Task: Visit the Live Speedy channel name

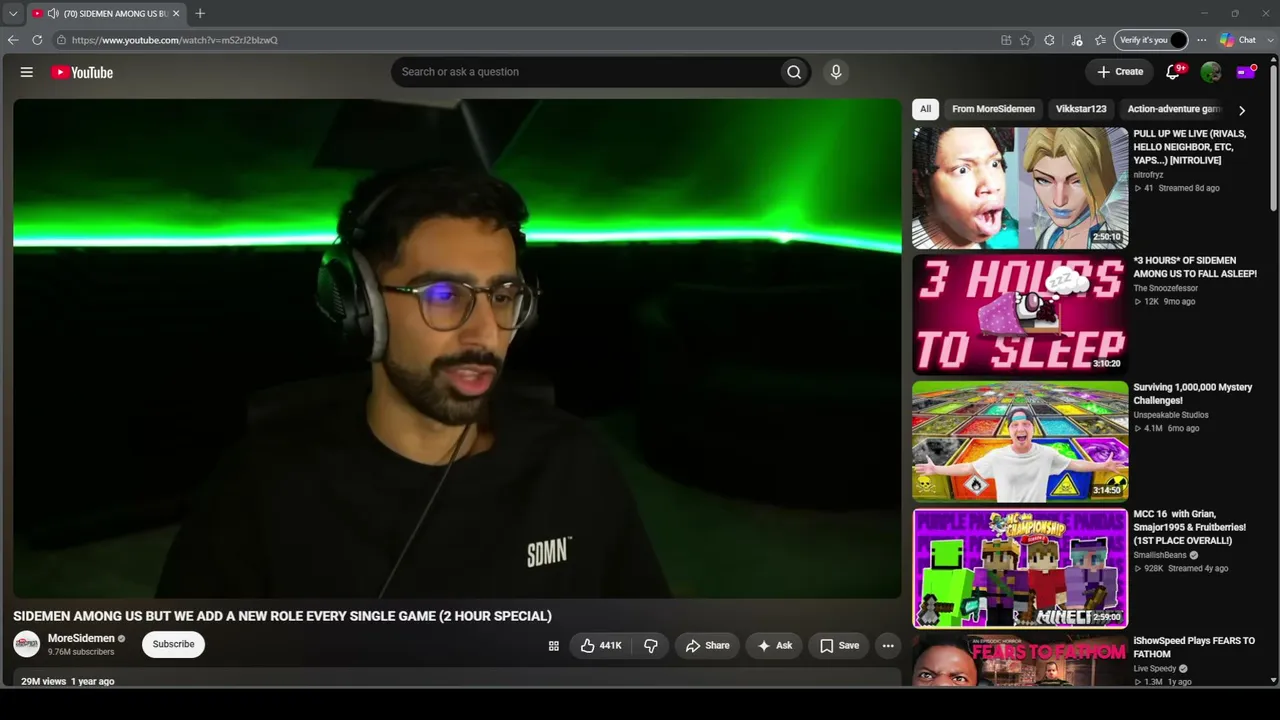Action: [1155, 669]
